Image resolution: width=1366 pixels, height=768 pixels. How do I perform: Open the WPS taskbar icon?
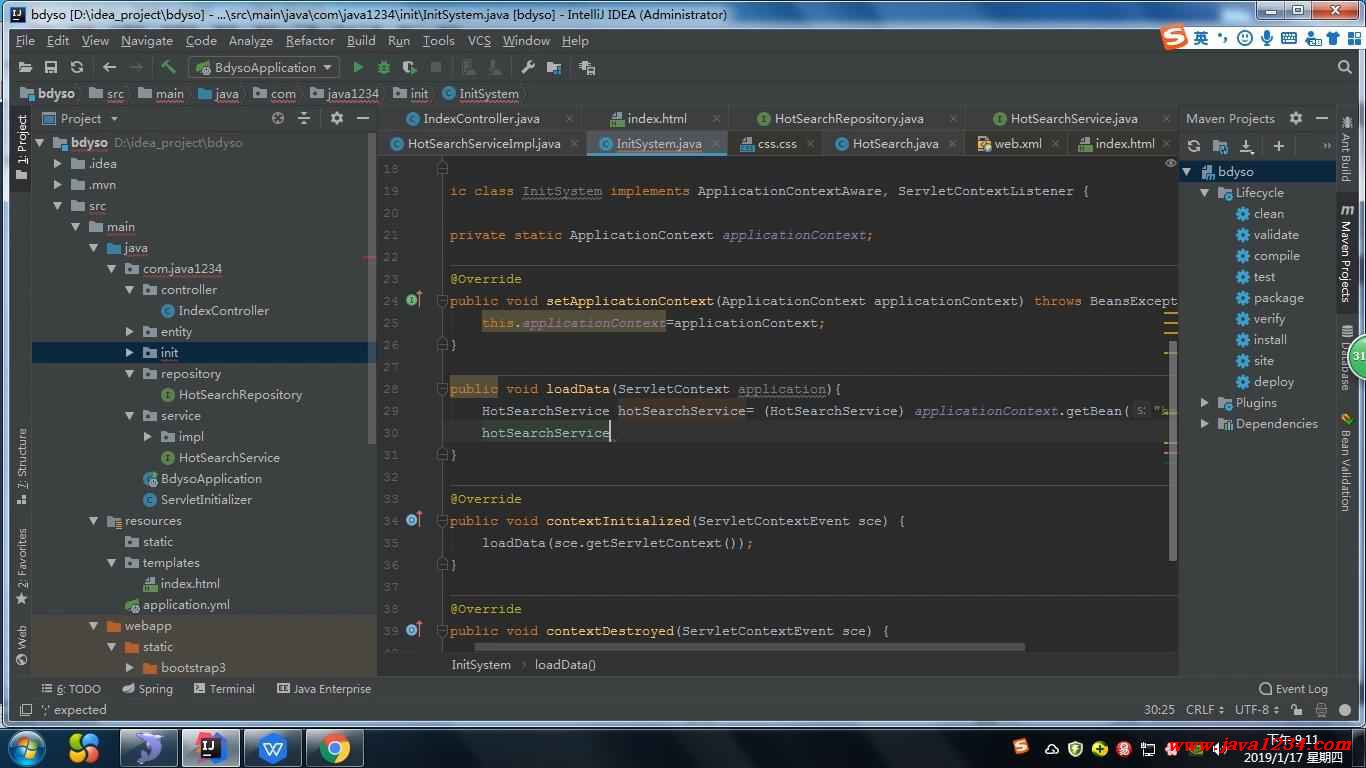(x=273, y=748)
